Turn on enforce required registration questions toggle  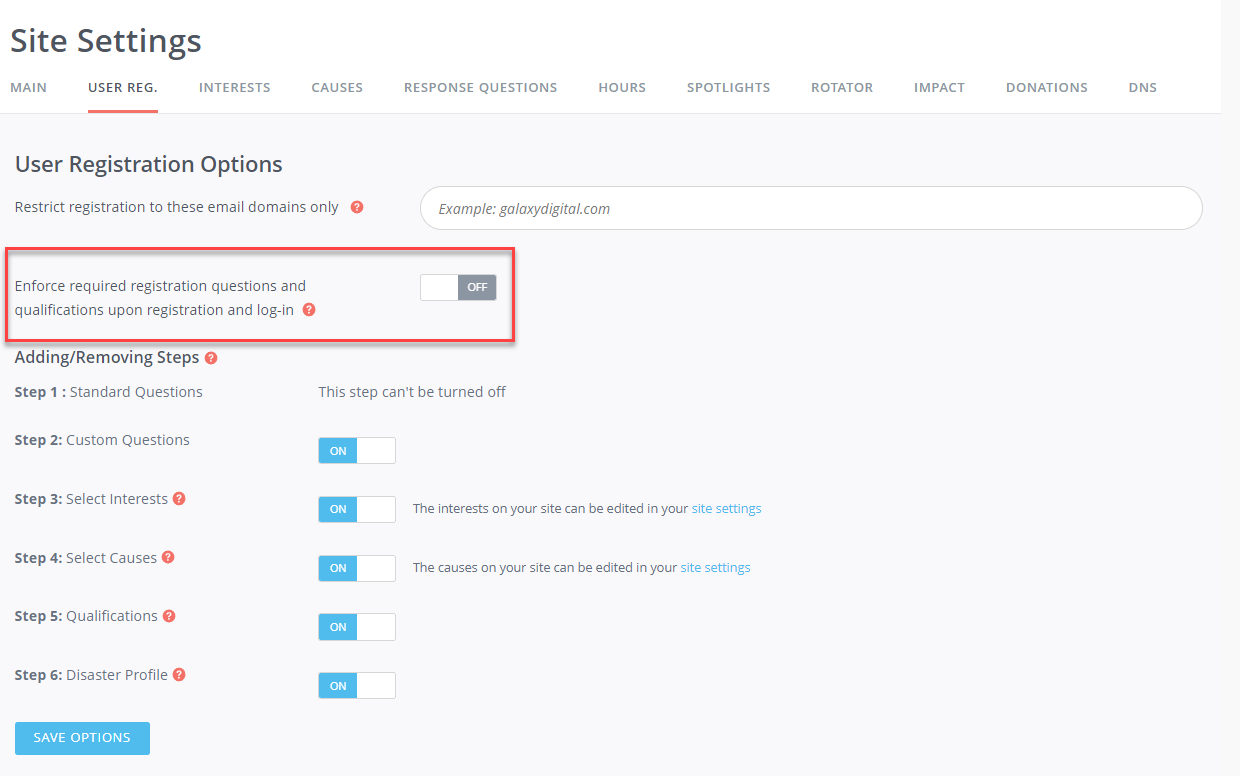[458, 287]
